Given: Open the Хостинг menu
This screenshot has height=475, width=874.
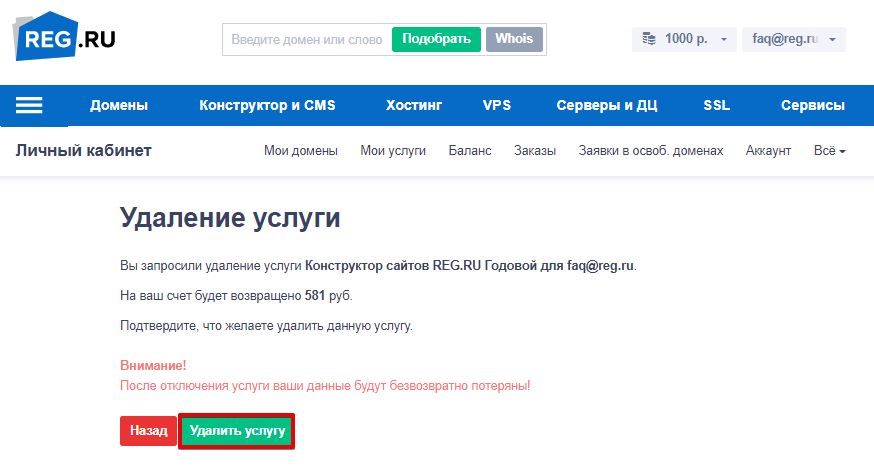Looking at the screenshot, I should (414, 105).
